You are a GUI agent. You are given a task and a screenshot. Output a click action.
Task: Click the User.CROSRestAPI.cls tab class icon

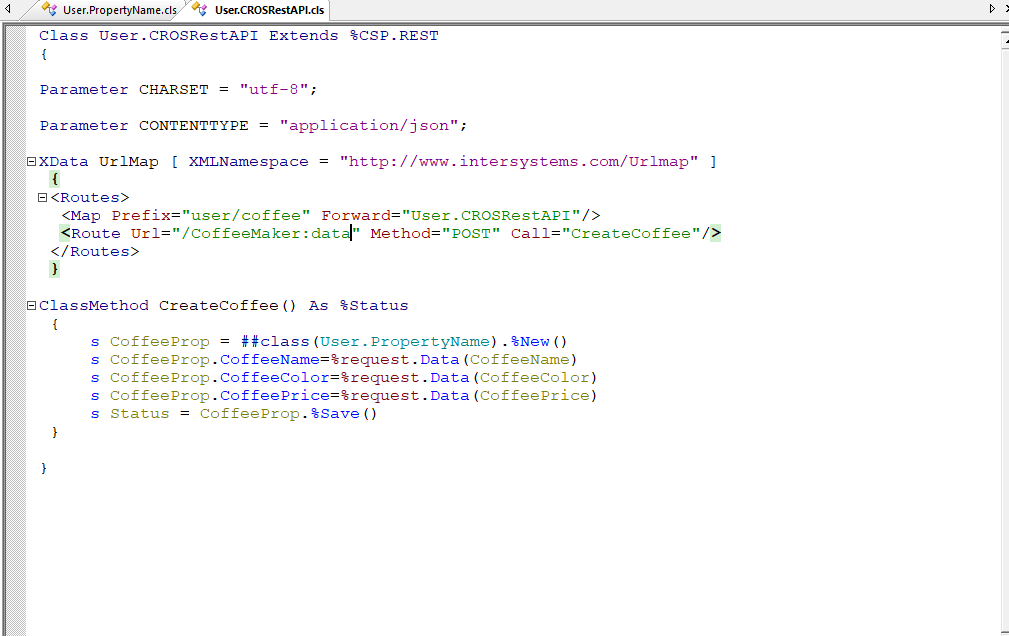pyautogui.click(x=199, y=9)
